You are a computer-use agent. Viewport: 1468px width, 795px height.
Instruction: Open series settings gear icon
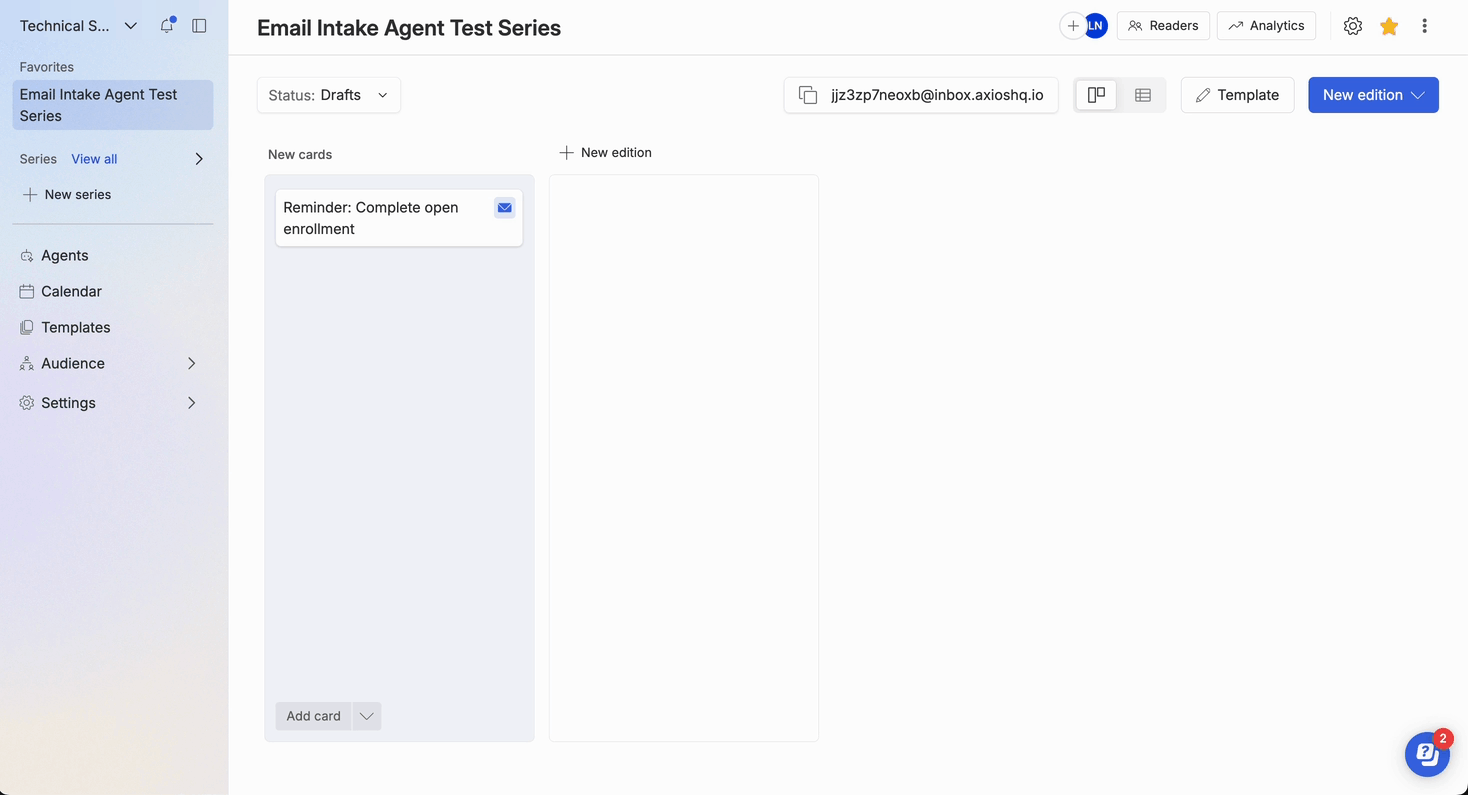pyautogui.click(x=1352, y=26)
